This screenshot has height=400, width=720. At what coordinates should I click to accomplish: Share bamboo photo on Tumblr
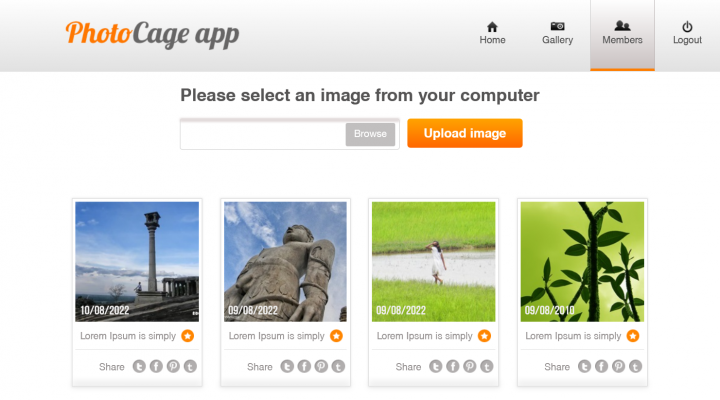pos(635,366)
